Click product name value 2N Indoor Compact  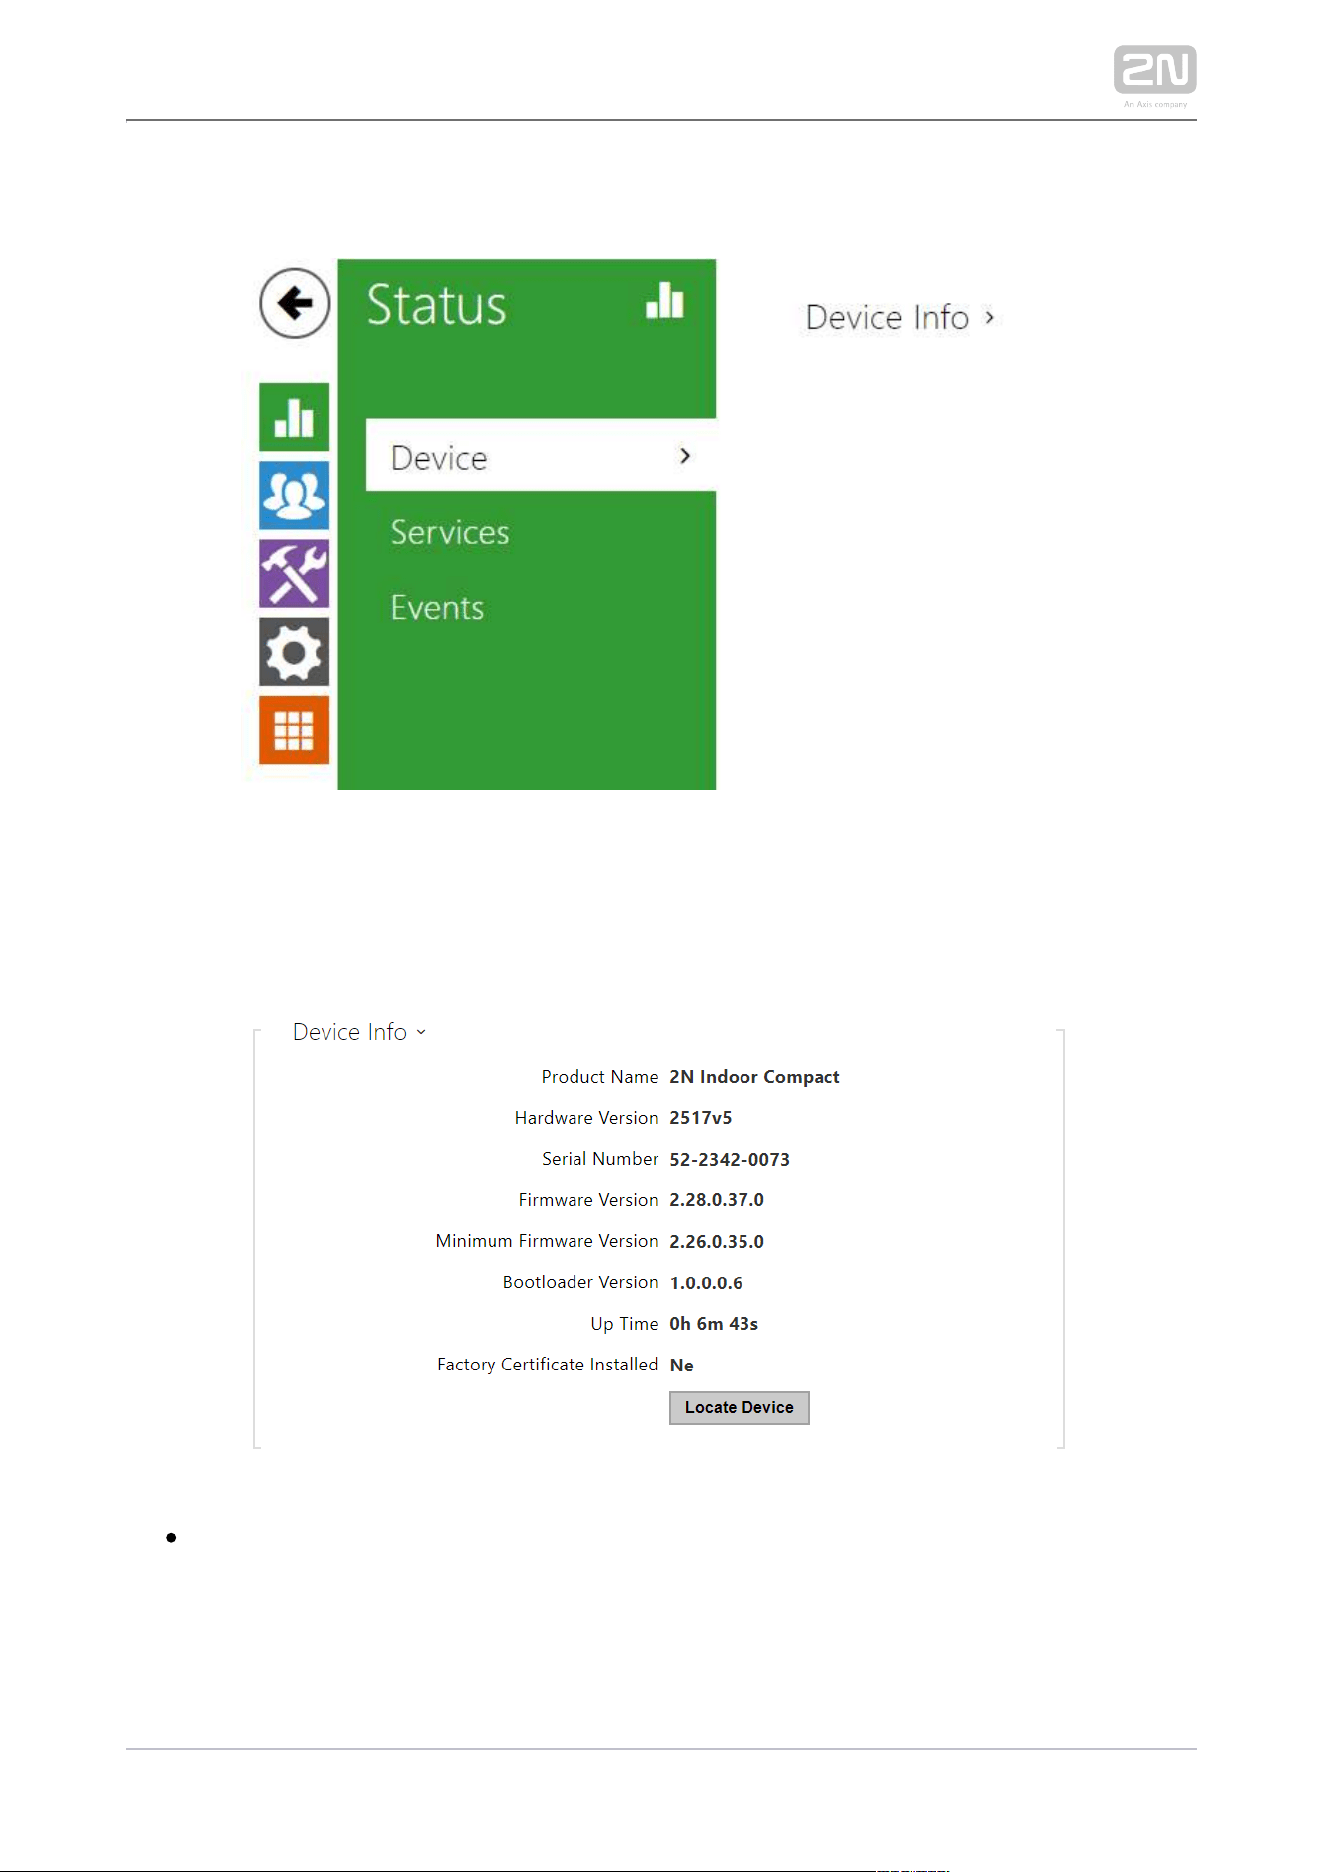(754, 1077)
